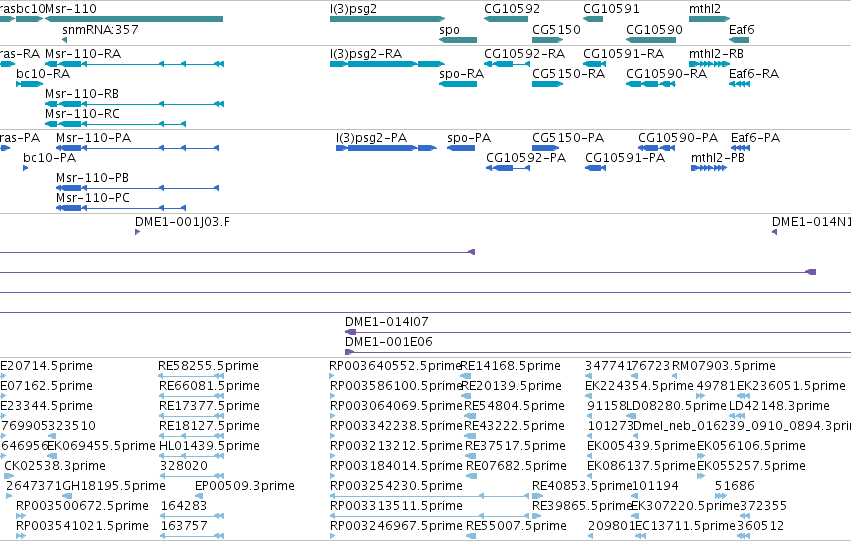The image size is (851, 541).
Task: Click the Eaf6-RA transcript label
Action: coord(754,74)
